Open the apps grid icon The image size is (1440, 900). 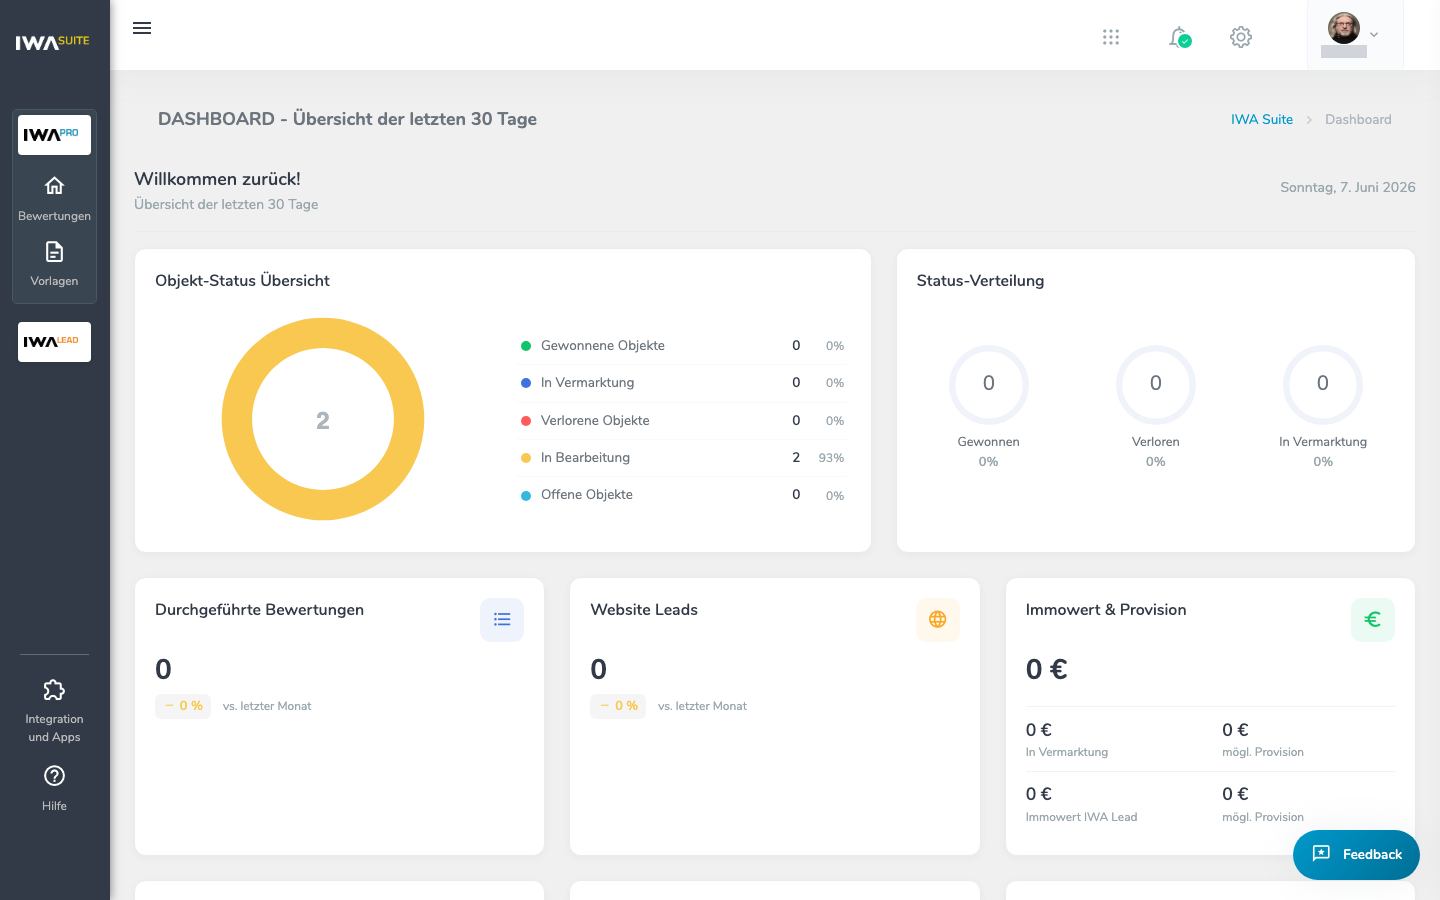(1111, 37)
